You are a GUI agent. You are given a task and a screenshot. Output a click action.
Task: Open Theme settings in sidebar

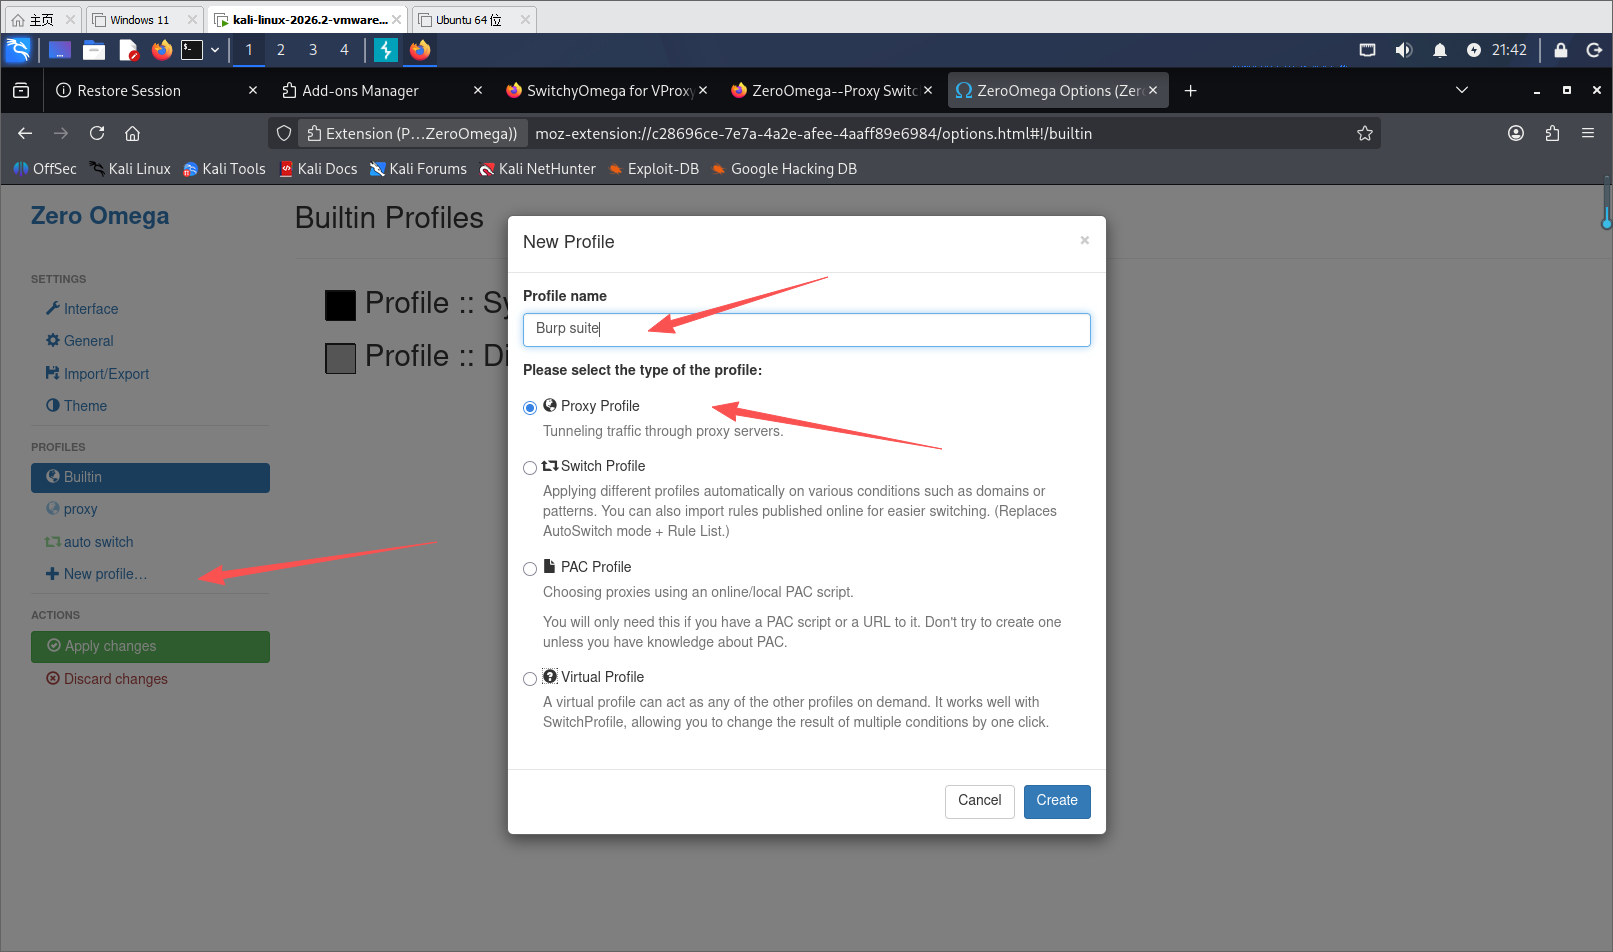click(x=76, y=406)
